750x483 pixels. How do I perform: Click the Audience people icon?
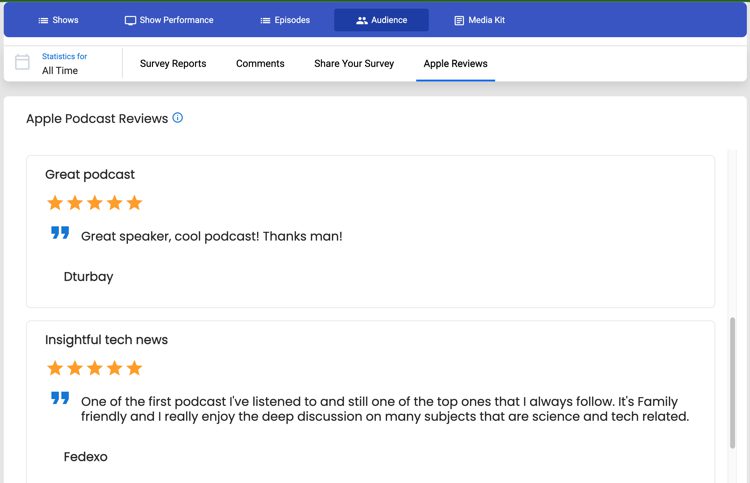point(362,20)
